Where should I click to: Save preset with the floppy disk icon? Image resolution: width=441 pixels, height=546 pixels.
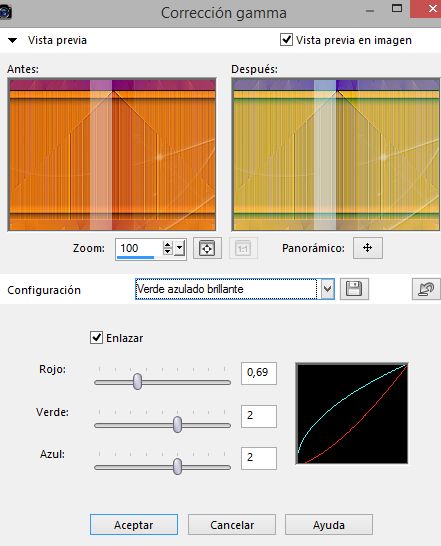[354, 289]
